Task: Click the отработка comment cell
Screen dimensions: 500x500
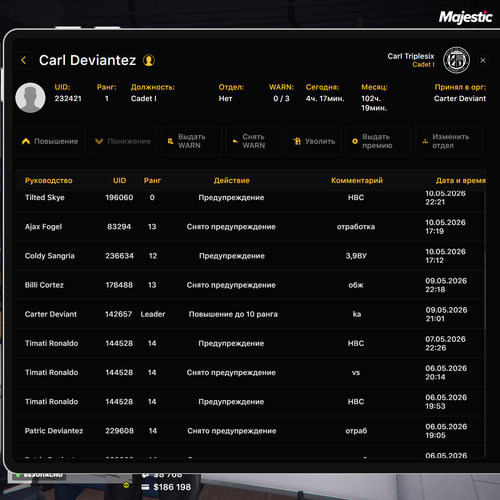Action: point(356,227)
